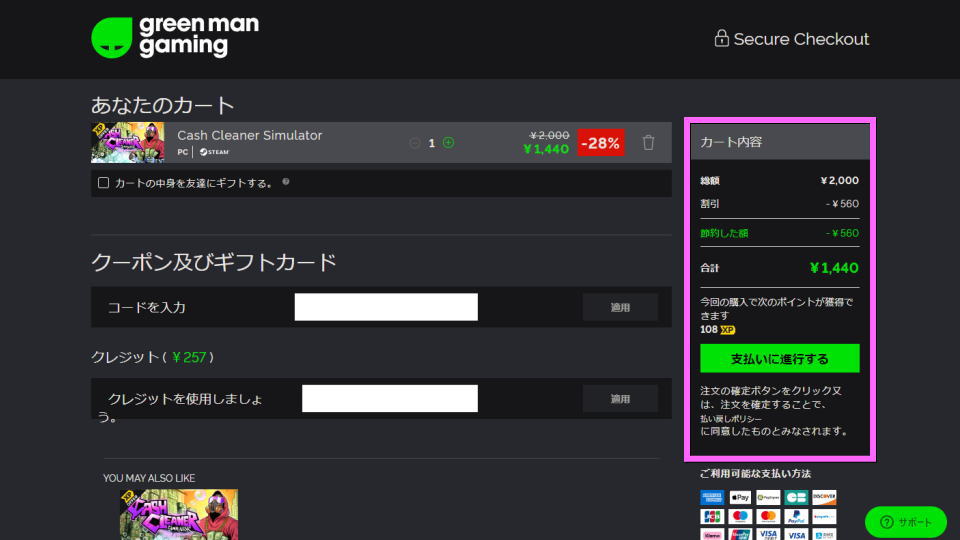The image size is (960, 540).
Task: Open the サポート support chat button
Action: pos(906,522)
